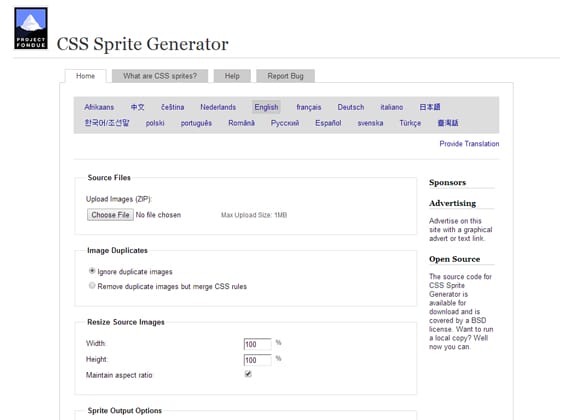This screenshot has height=420, width=580.
Task: Switch language to čeština
Action: (x=172, y=107)
